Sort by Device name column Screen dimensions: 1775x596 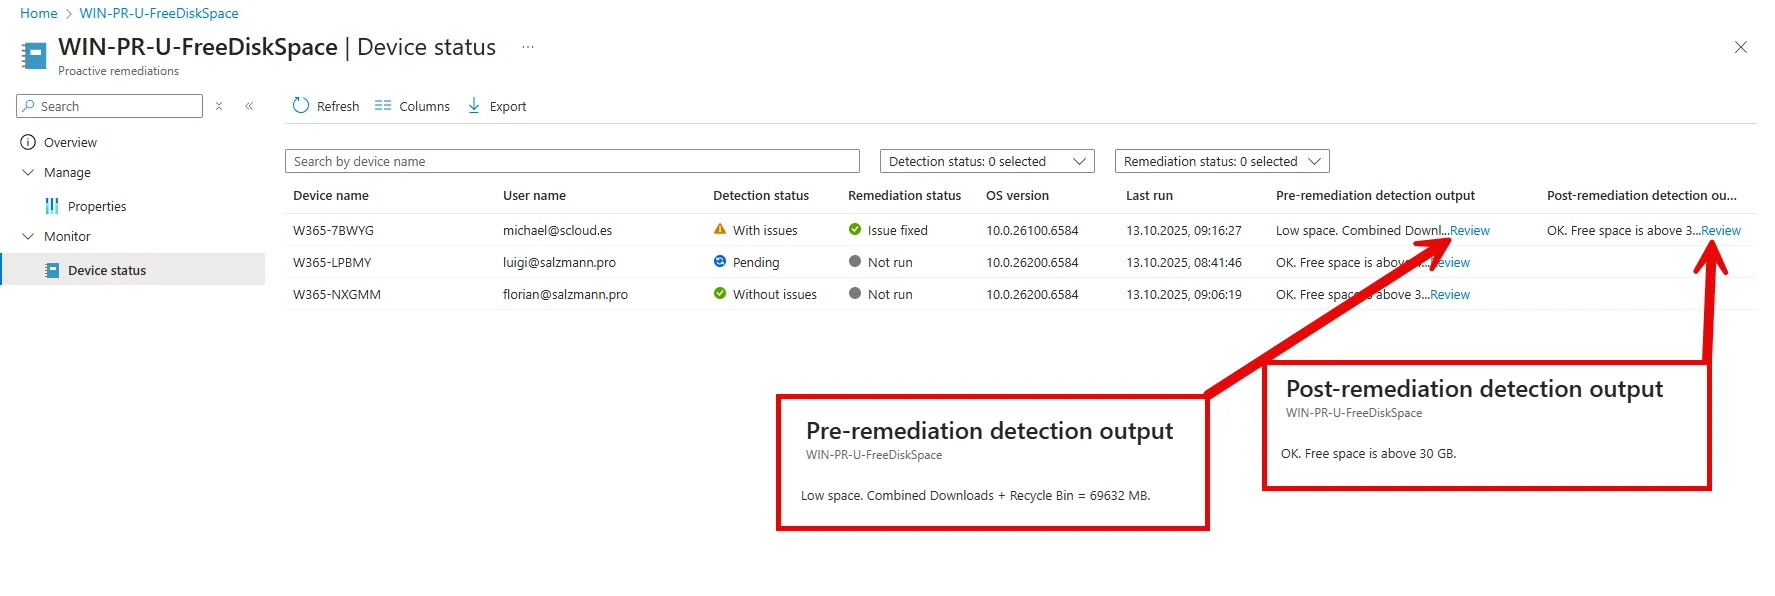click(331, 195)
